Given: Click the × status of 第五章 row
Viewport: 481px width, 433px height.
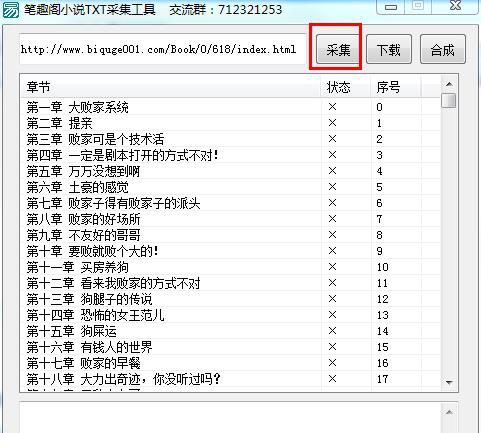Looking at the screenshot, I should click(x=332, y=171).
